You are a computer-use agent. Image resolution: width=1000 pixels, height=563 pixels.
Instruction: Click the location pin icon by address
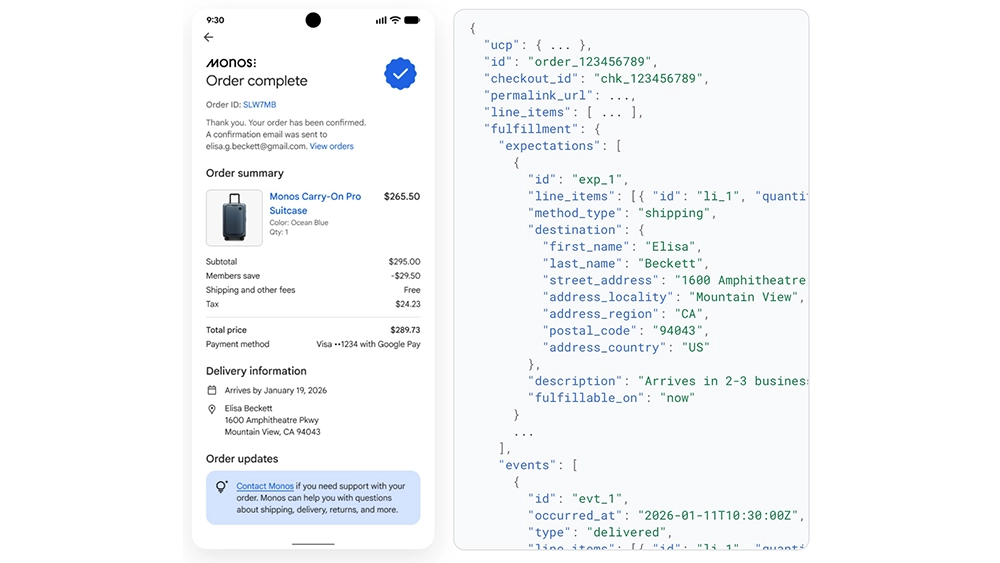(212, 409)
